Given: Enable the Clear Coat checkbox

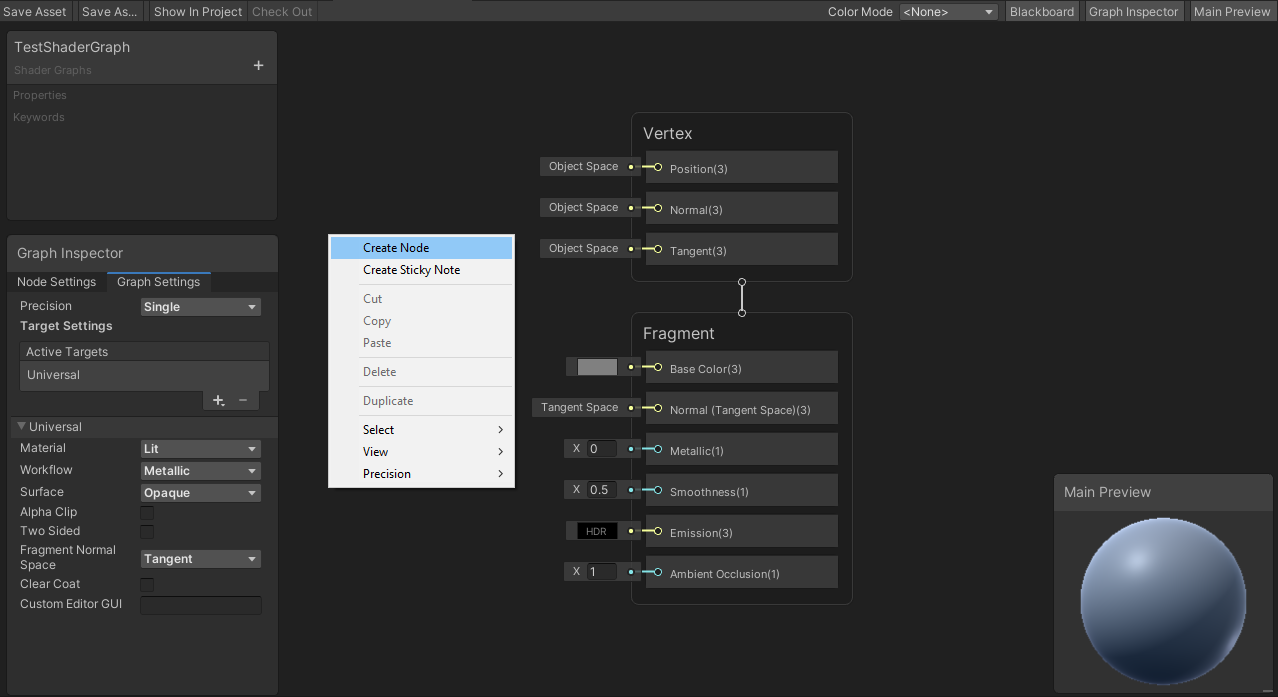Looking at the screenshot, I should [x=147, y=585].
